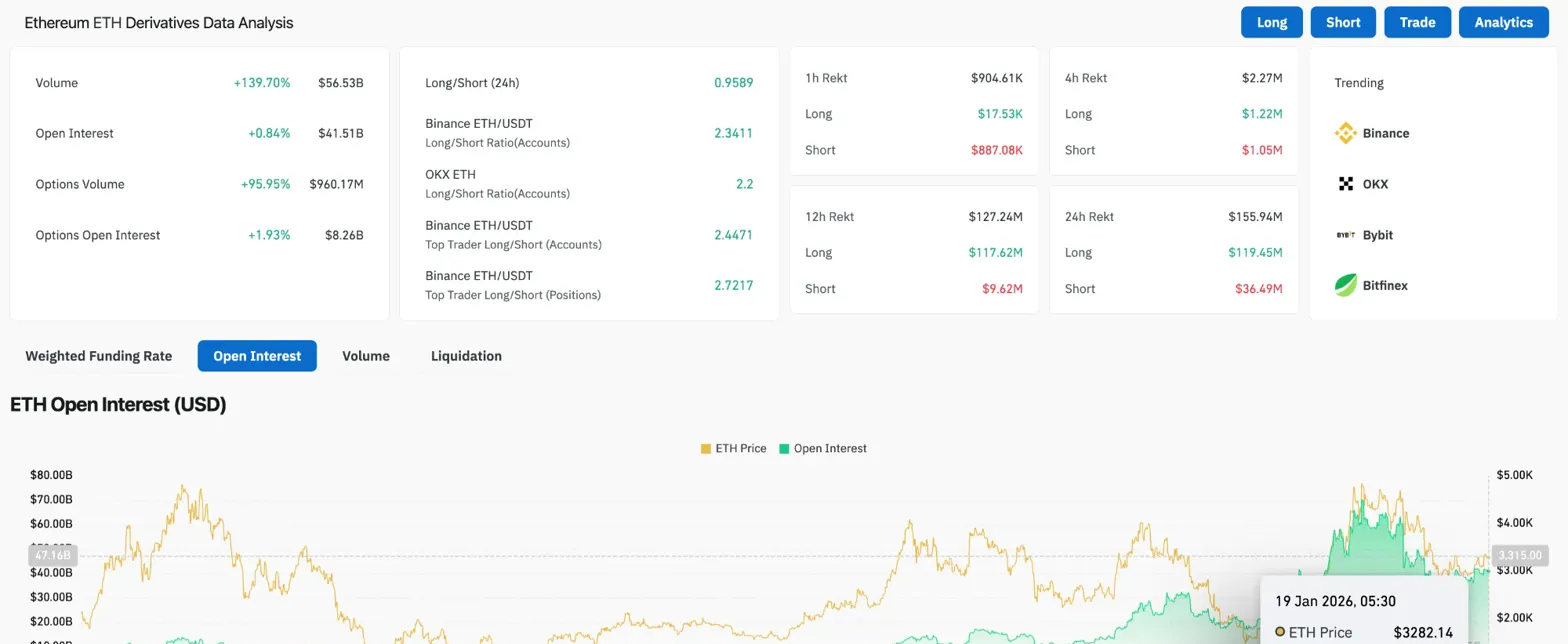Click the OKX logo icon

[x=1345, y=184]
